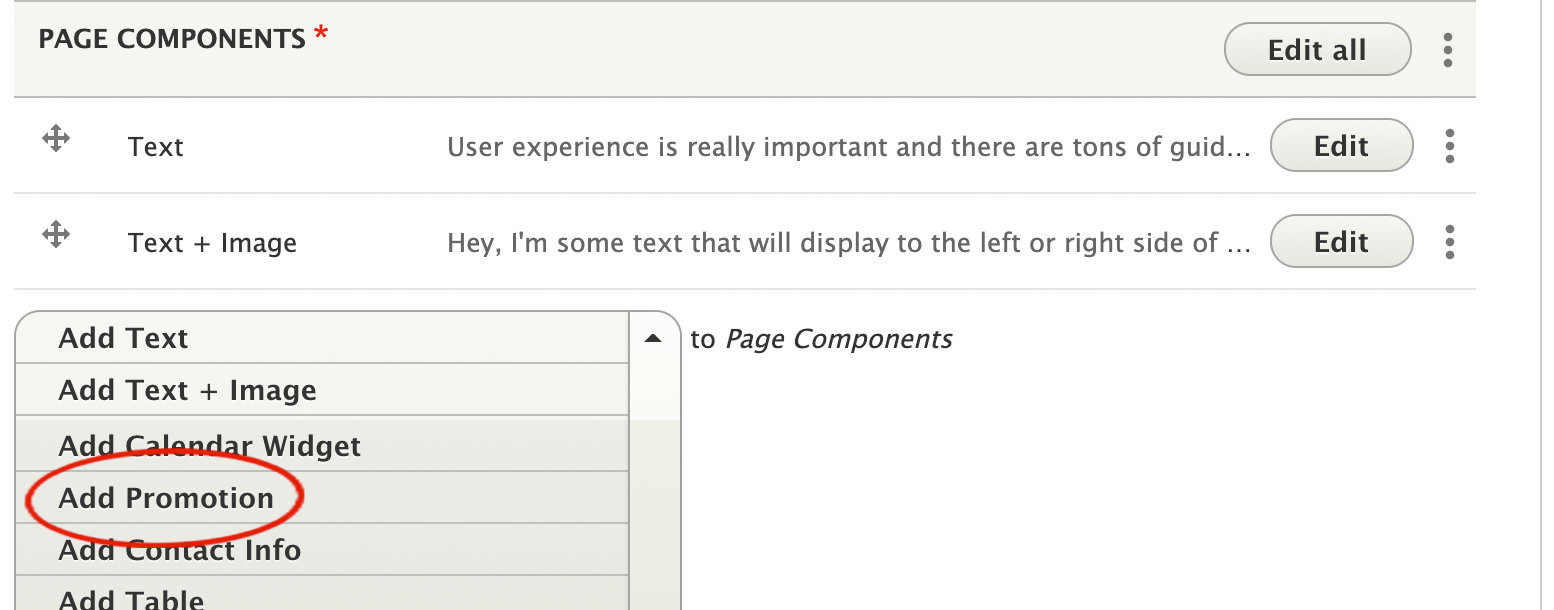The image size is (1554, 610).
Task: Click the drag handle for Text row
Action: coord(56,139)
